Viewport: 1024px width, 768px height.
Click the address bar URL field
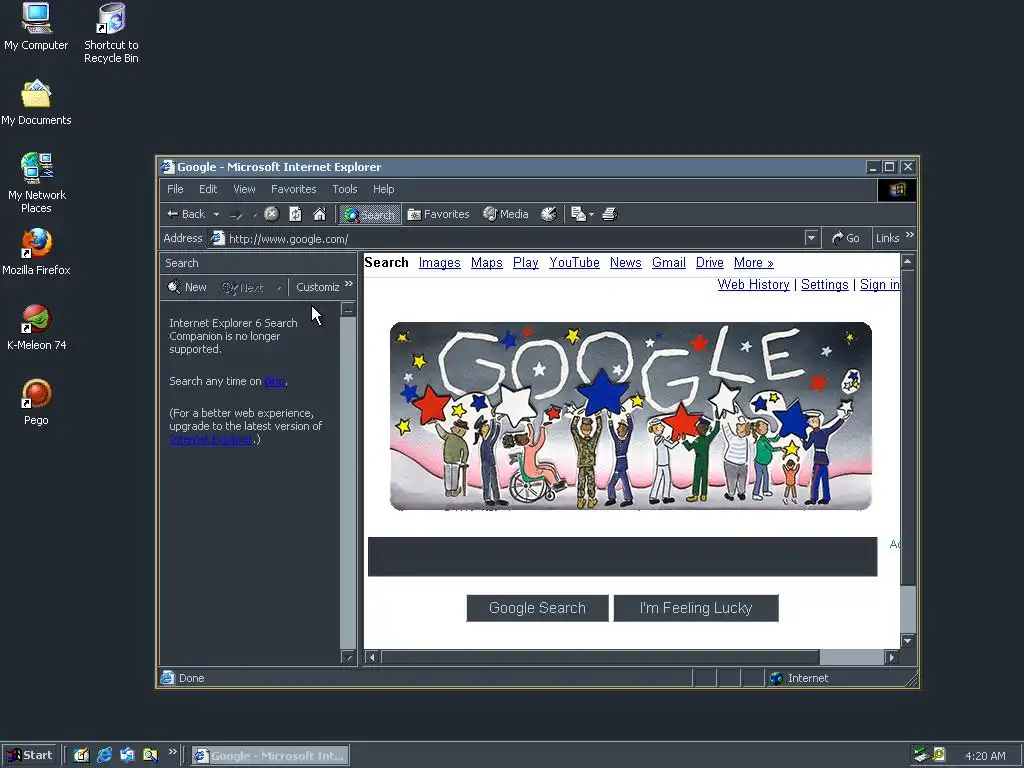[515, 239]
